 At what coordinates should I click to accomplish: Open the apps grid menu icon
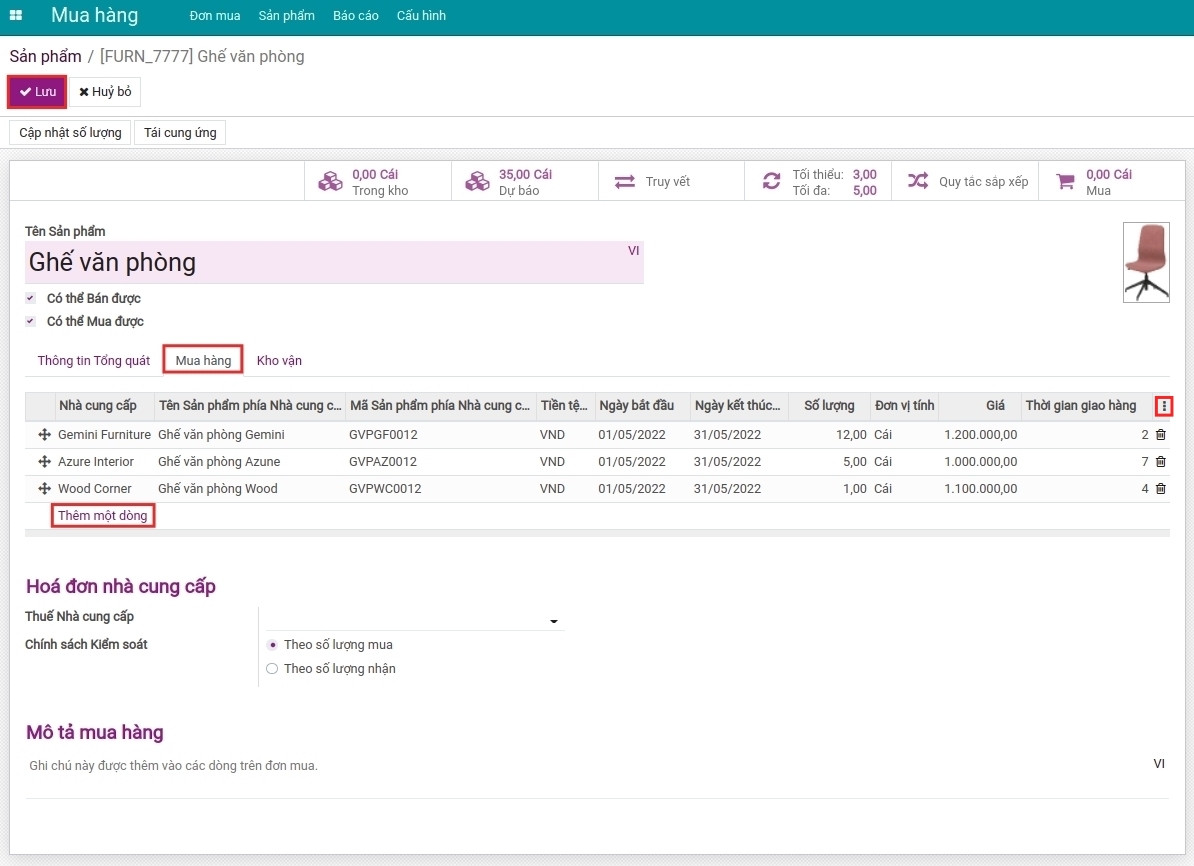pos(16,15)
